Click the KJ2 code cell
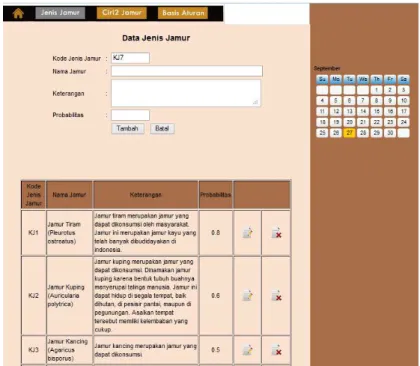The width and height of the screenshot is (420, 366). [x=33, y=296]
